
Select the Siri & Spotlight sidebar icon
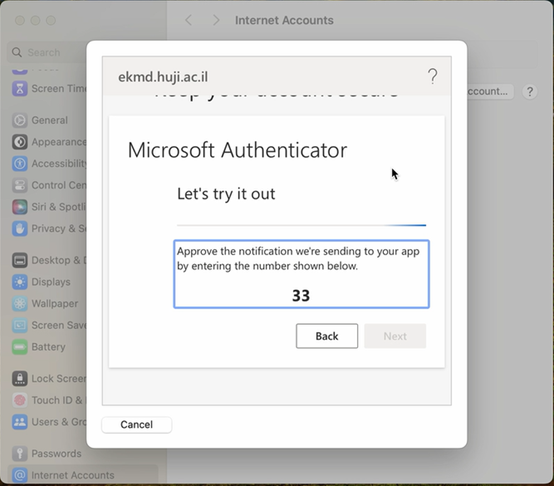[x=20, y=207]
